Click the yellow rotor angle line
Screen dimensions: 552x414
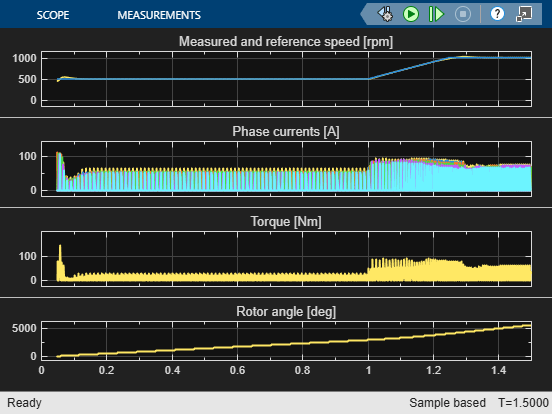pos(282,344)
